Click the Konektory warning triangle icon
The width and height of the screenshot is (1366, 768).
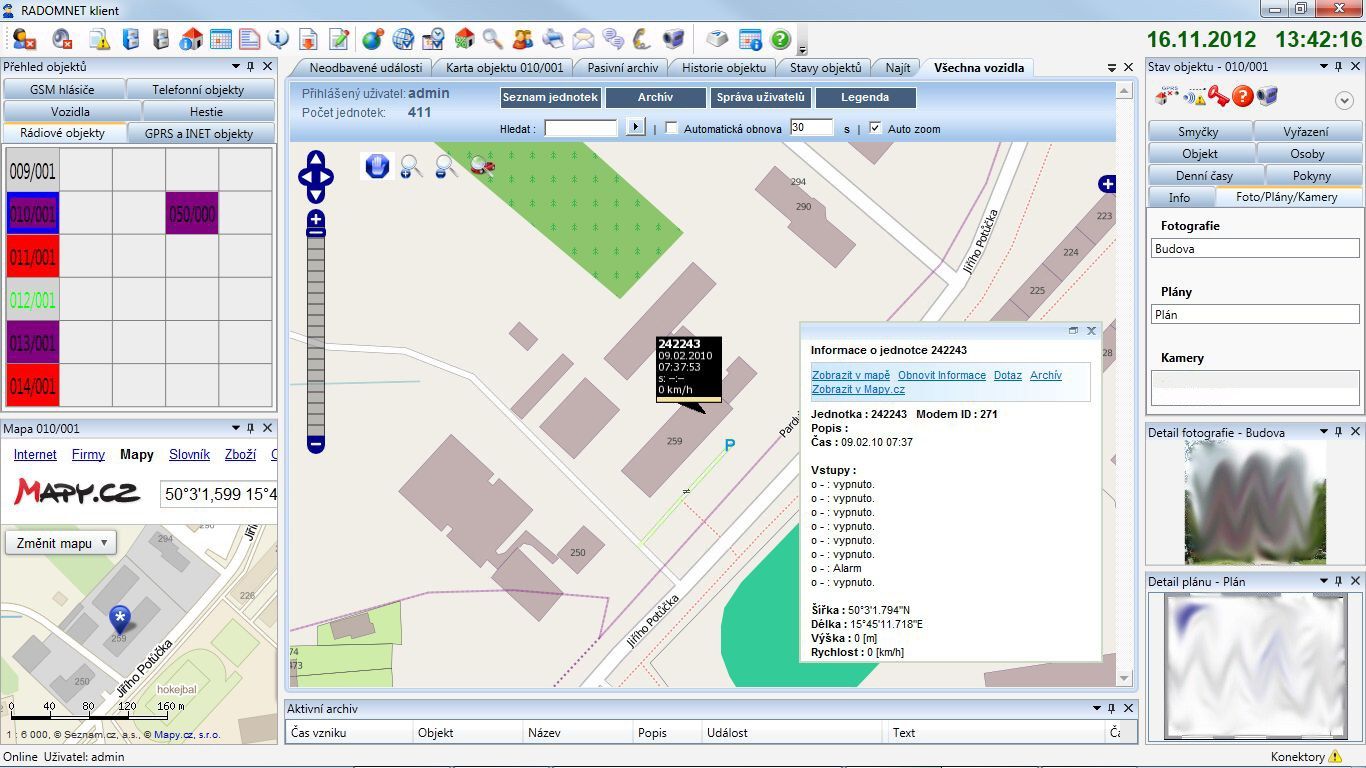click(1335, 757)
